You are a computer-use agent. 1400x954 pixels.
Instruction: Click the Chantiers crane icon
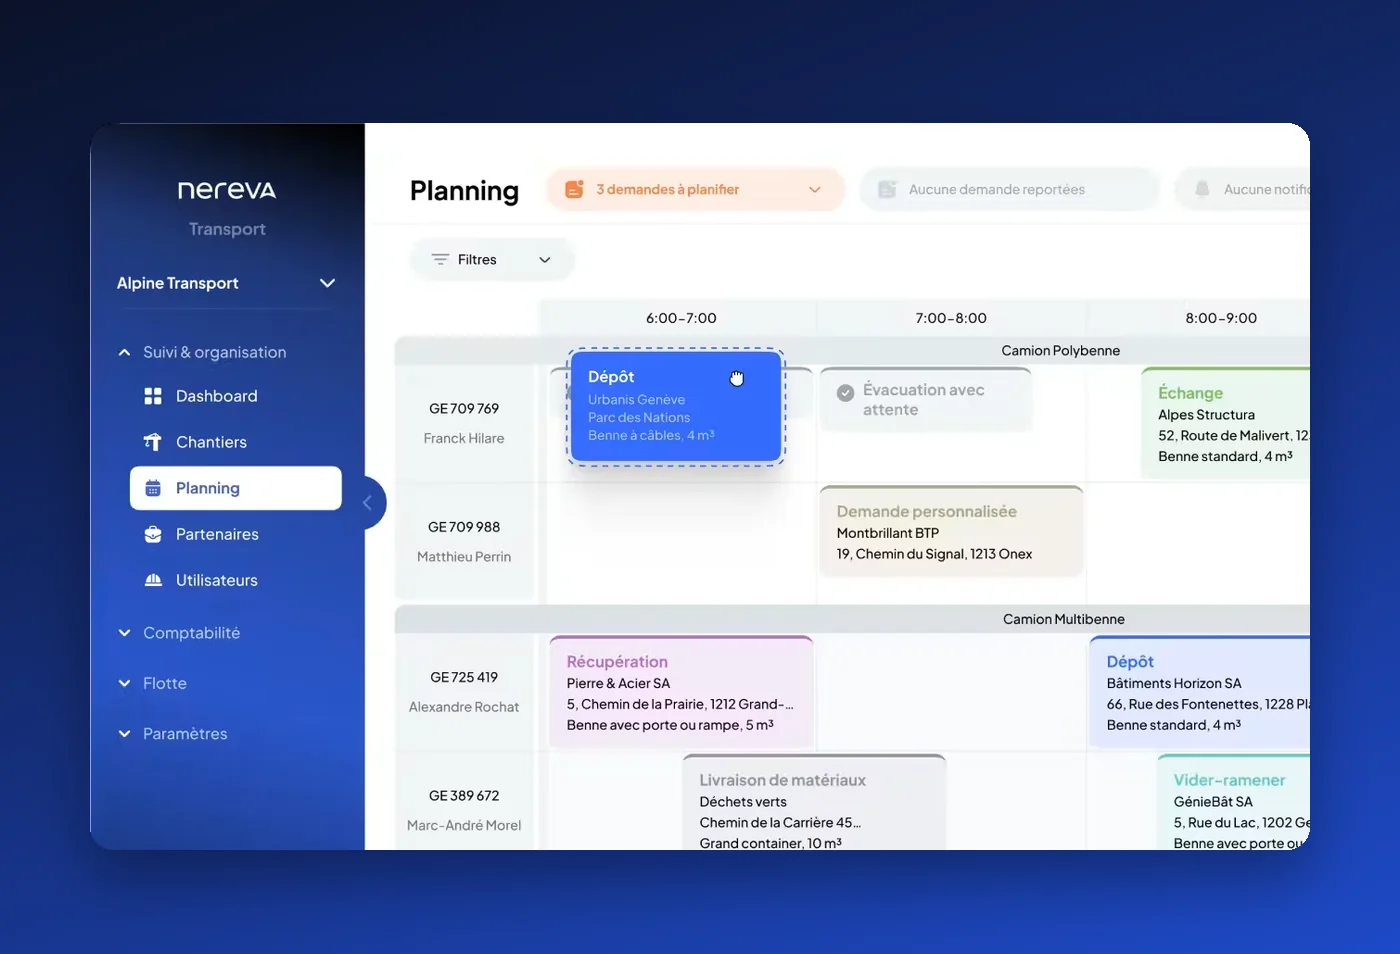coord(153,442)
